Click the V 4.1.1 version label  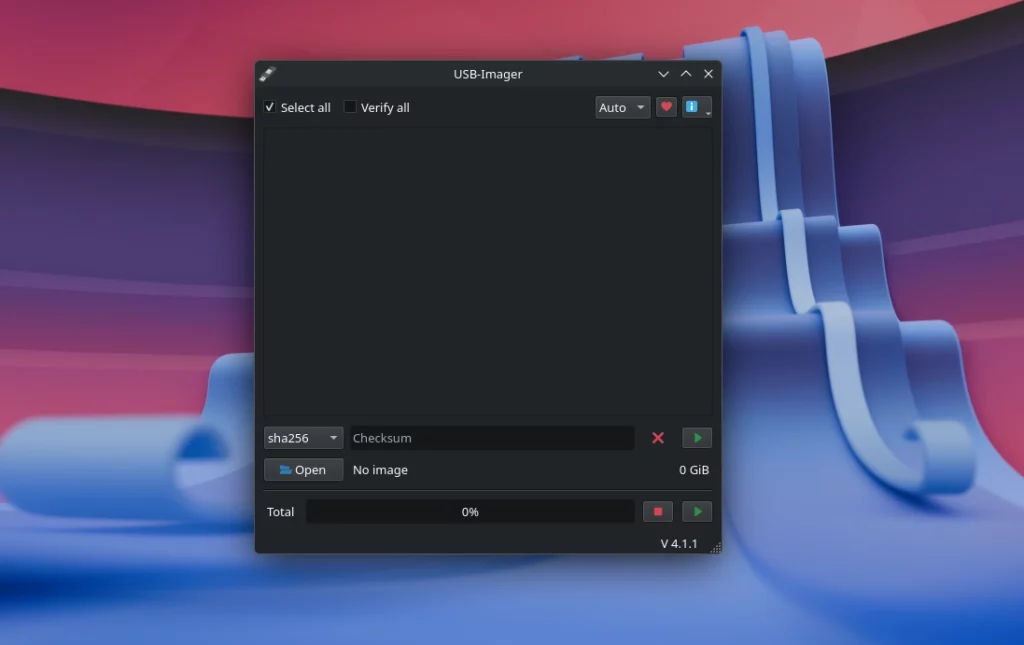point(679,543)
